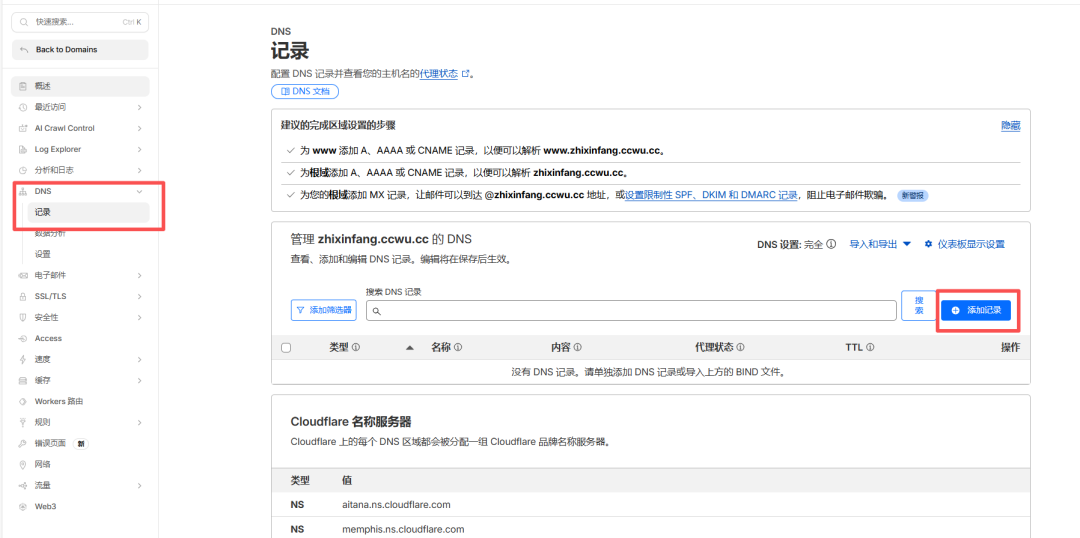Image resolution: width=1080 pixels, height=538 pixels.
Task: Click the 隐藏 link to hide steps
Action: [1010, 126]
